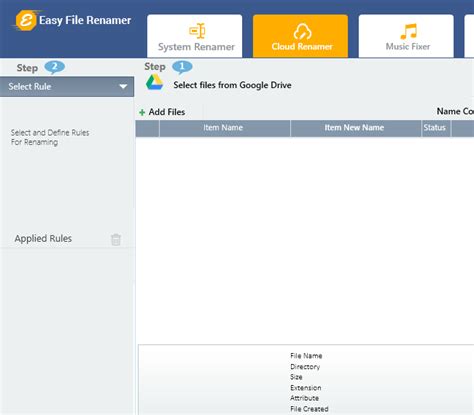The width and height of the screenshot is (474, 415).
Task: Click the music note icon on Music Fixer
Action: [x=408, y=32]
